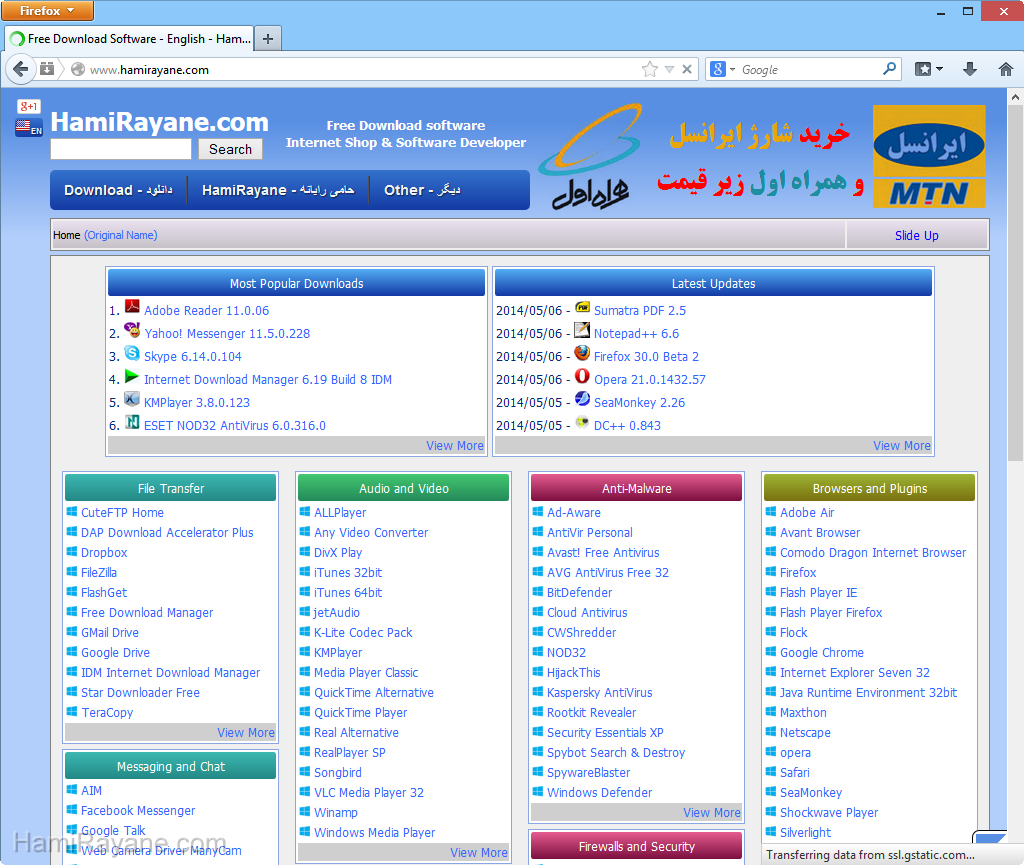
Task: Open the address bar history dropdown arrow
Action: 669,69
